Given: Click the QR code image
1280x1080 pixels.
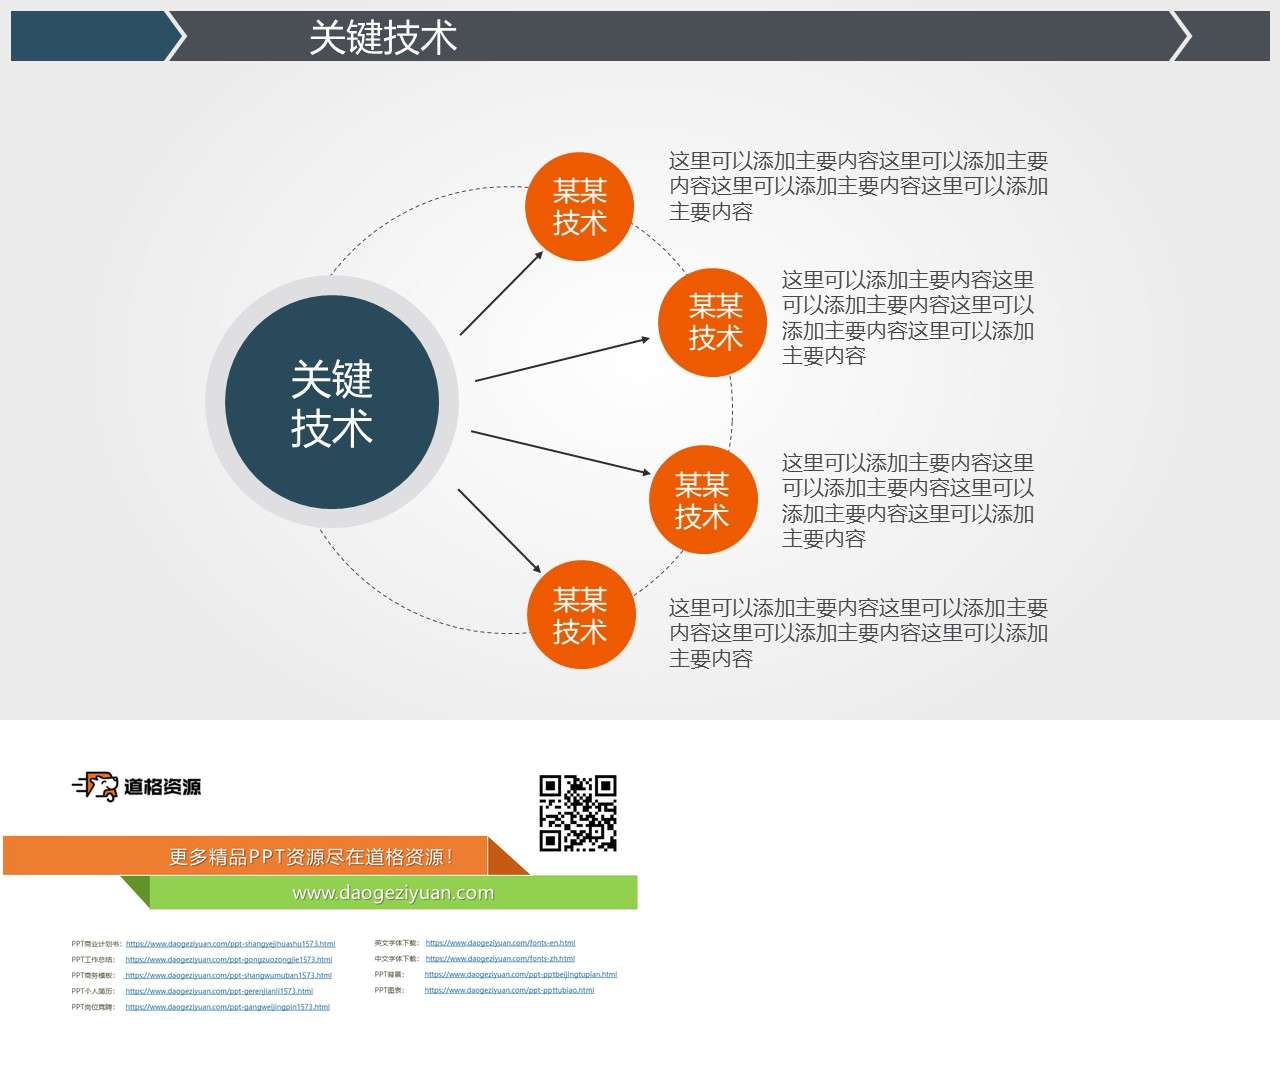Looking at the screenshot, I should coord(578,813).
